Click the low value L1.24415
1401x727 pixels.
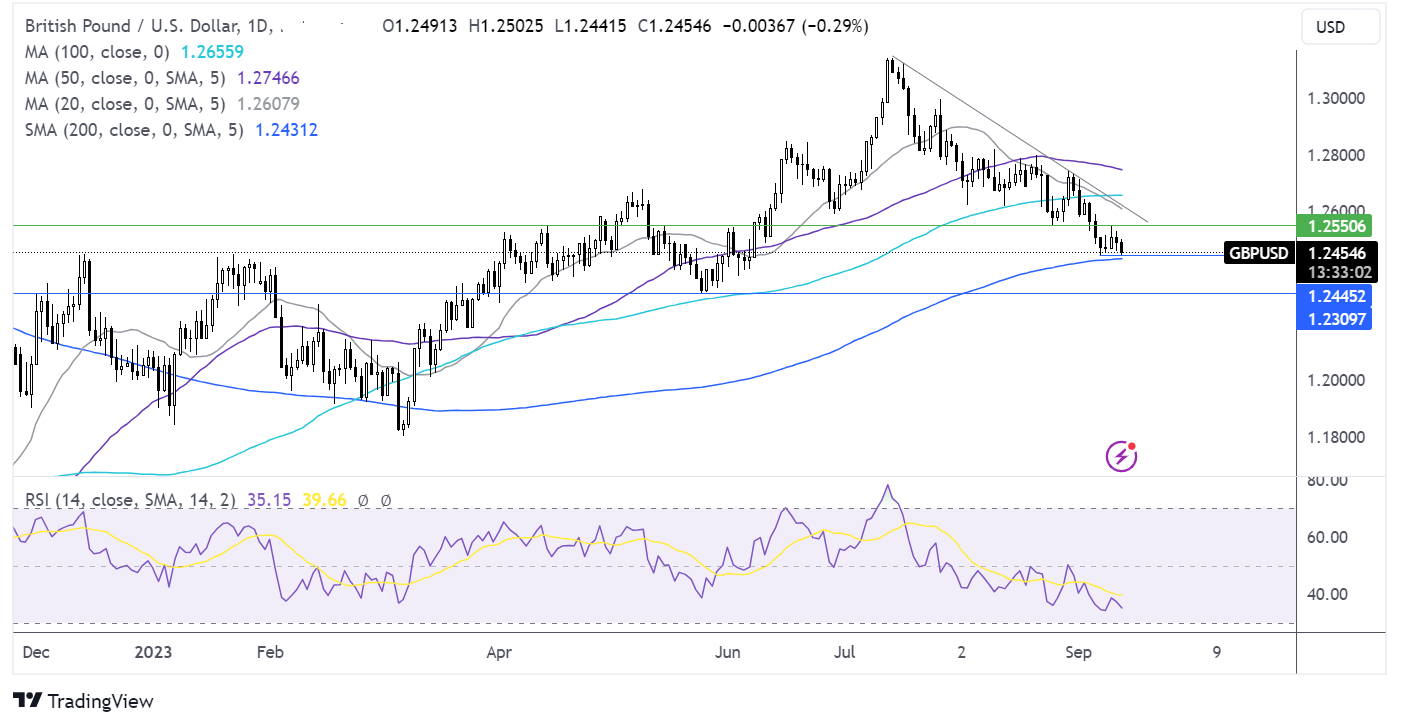tap(589, 28)
